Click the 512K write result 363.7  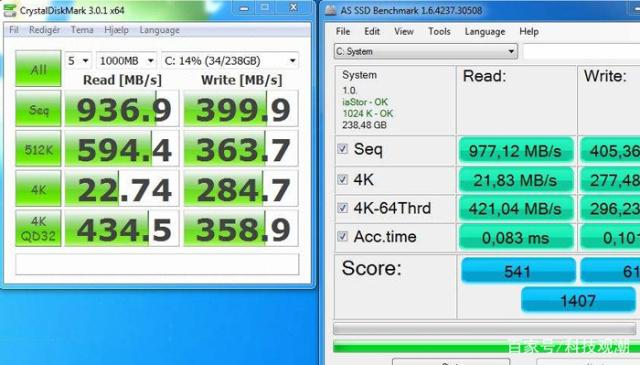pyautogui.click(x=241, y=149)
